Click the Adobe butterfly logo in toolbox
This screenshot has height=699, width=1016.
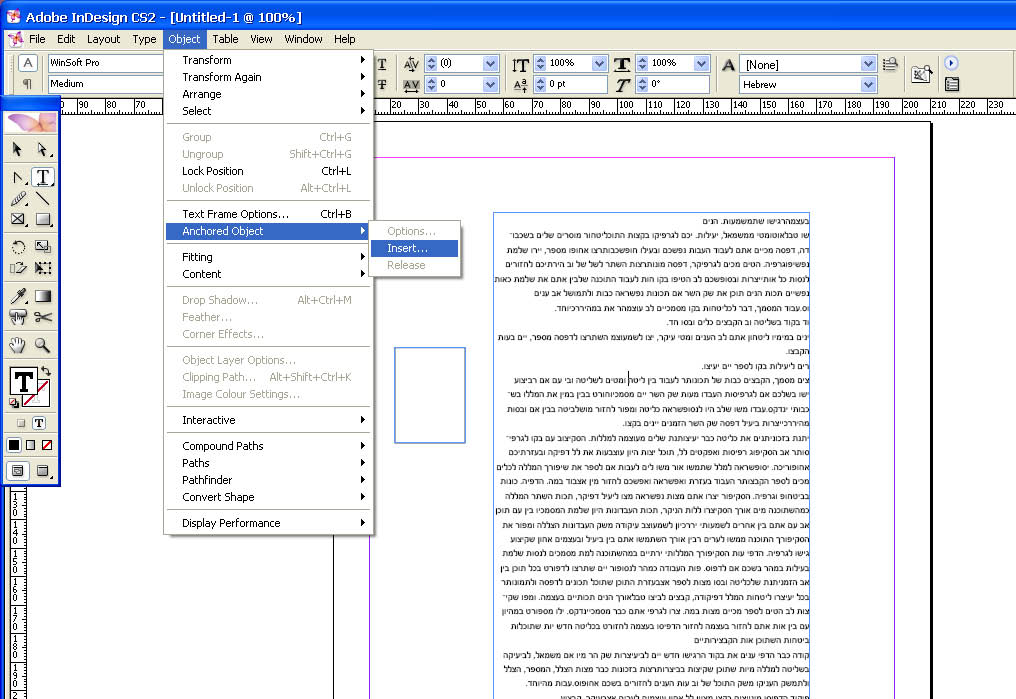click(31, 122)
